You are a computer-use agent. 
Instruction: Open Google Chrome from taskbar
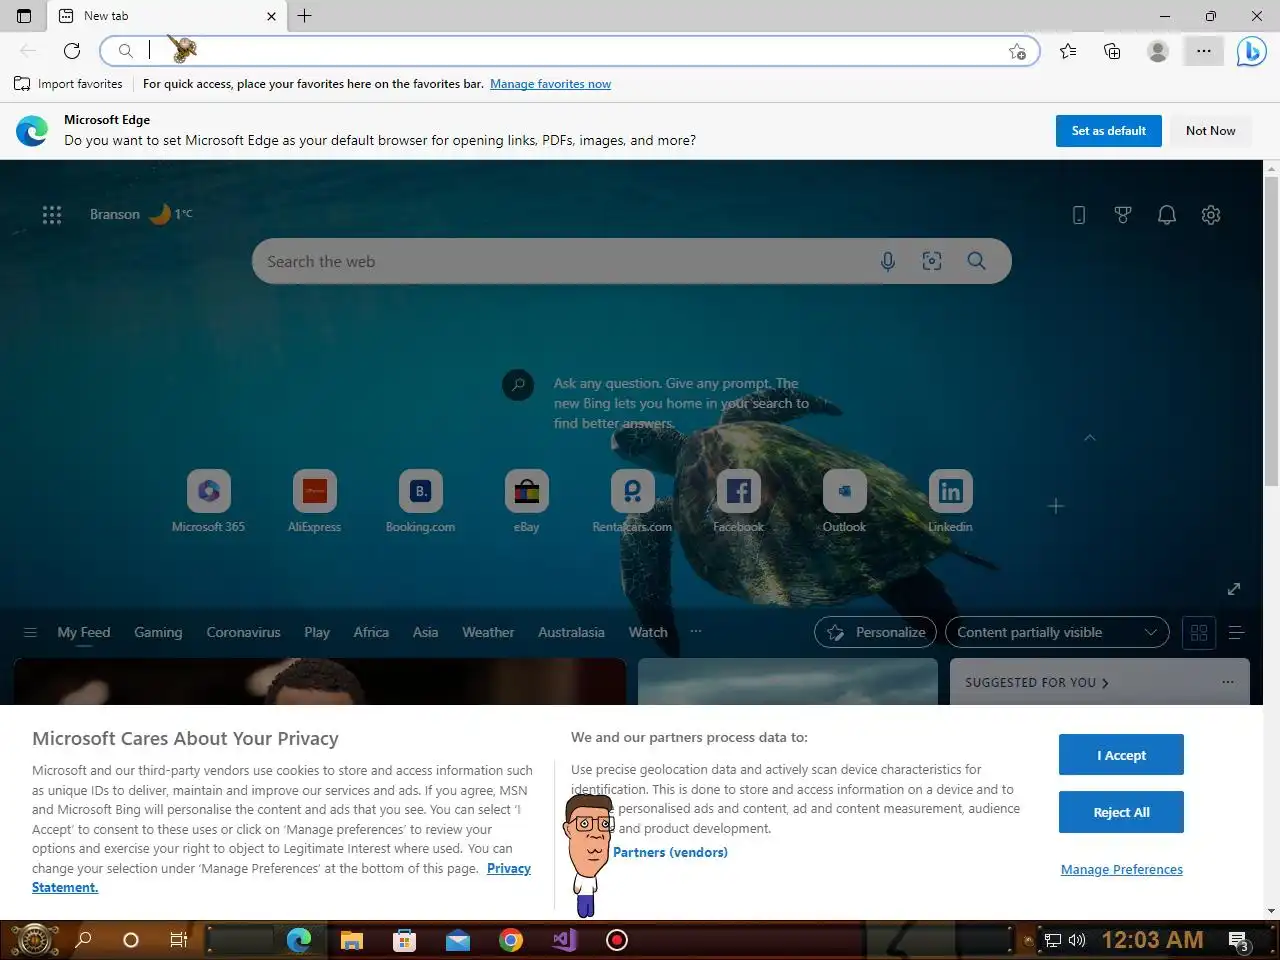pos(511,940)
